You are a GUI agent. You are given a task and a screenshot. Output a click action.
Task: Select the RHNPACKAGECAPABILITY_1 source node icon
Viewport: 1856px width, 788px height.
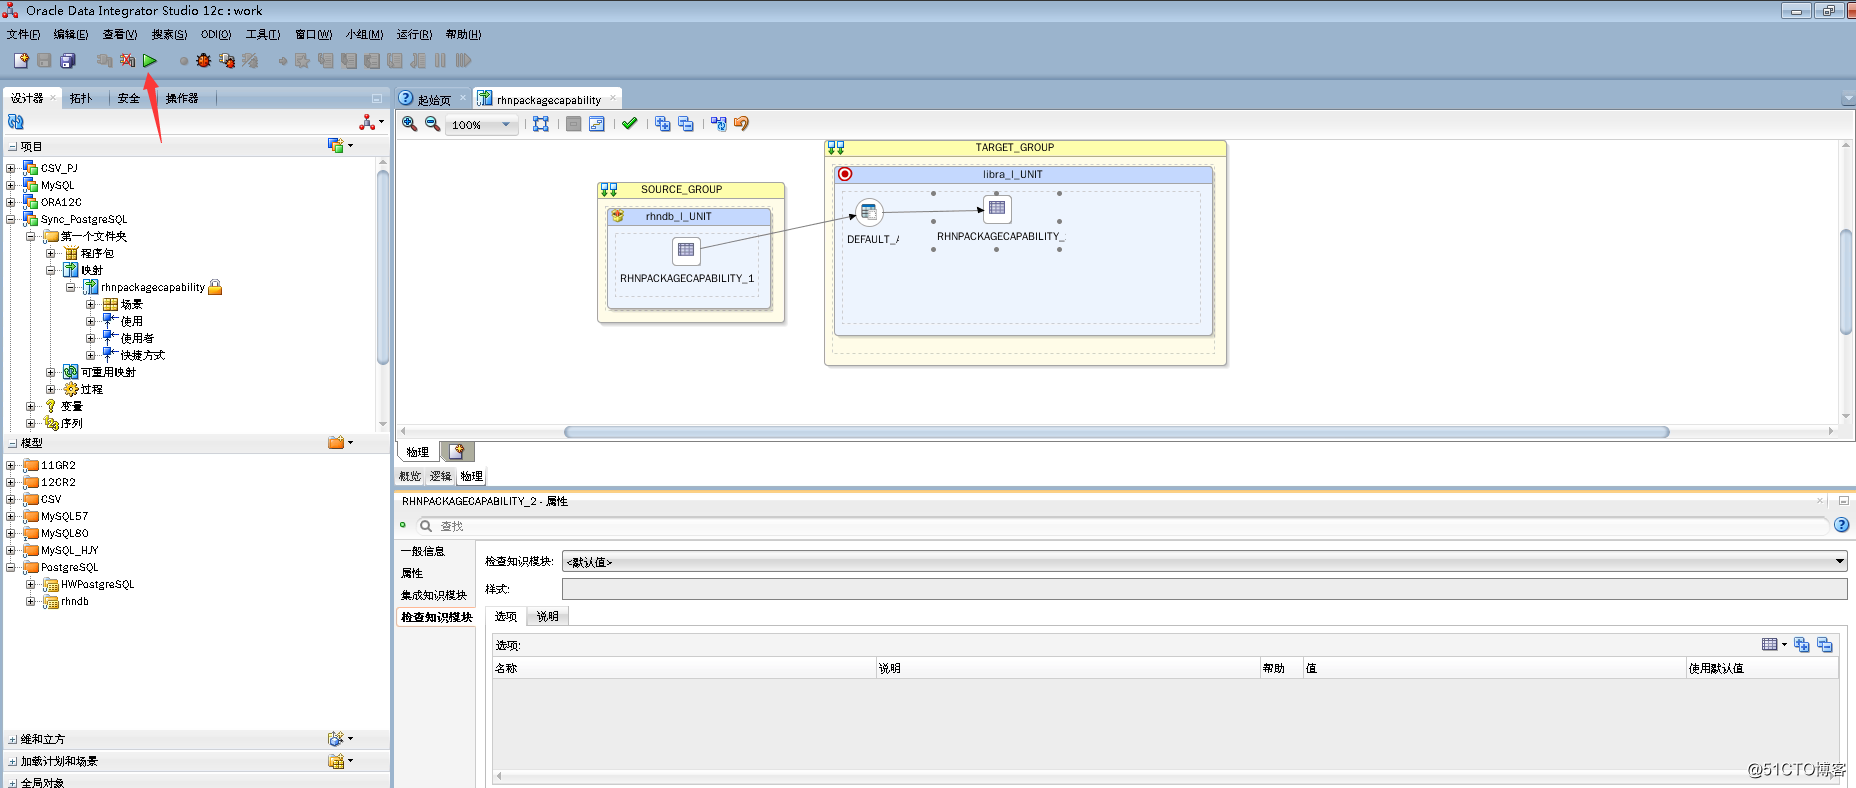686,250
